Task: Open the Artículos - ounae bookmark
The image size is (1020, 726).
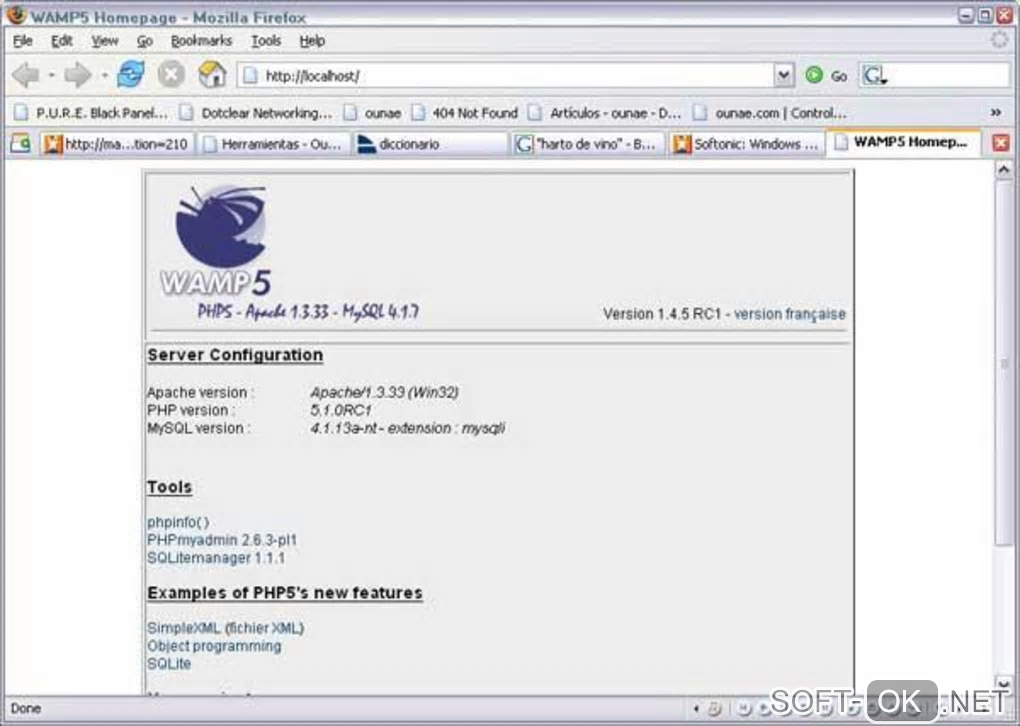Action: tap(604, 113)
